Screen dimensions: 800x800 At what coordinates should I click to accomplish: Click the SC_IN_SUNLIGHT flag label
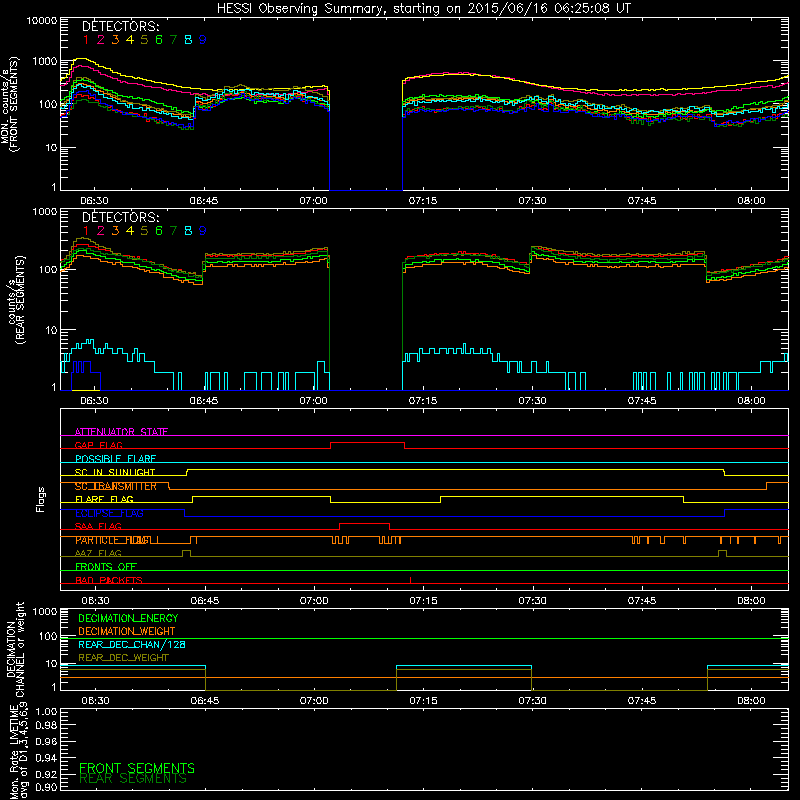115,472
